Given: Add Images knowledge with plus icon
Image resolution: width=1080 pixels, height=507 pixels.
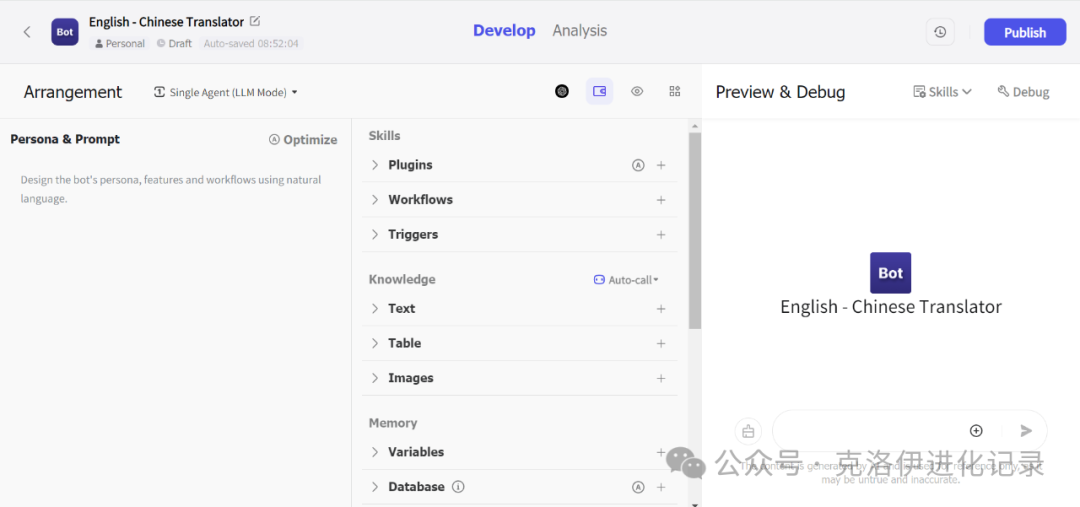Looking at the screenshot, I should [x=661, y=378].
